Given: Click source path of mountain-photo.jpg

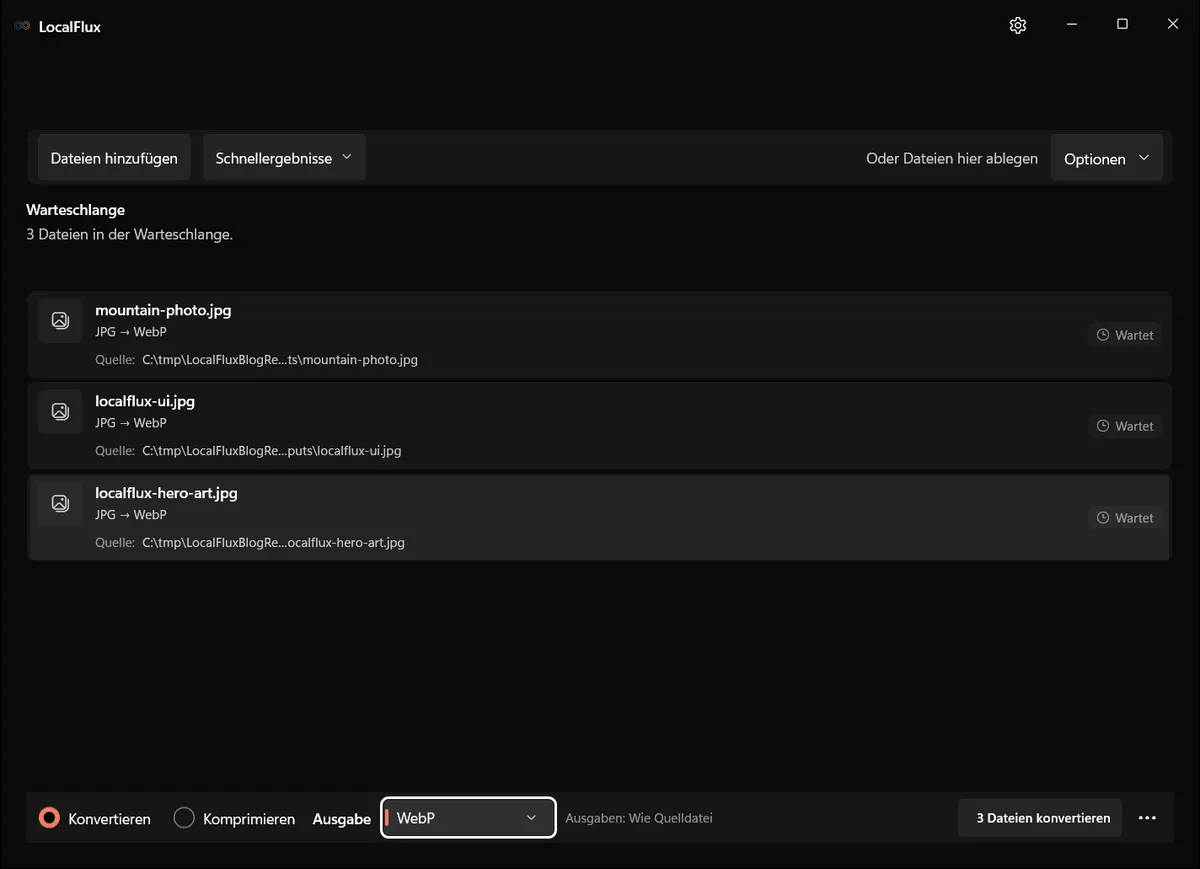Looking at the screenshot, I should (280, 360).
